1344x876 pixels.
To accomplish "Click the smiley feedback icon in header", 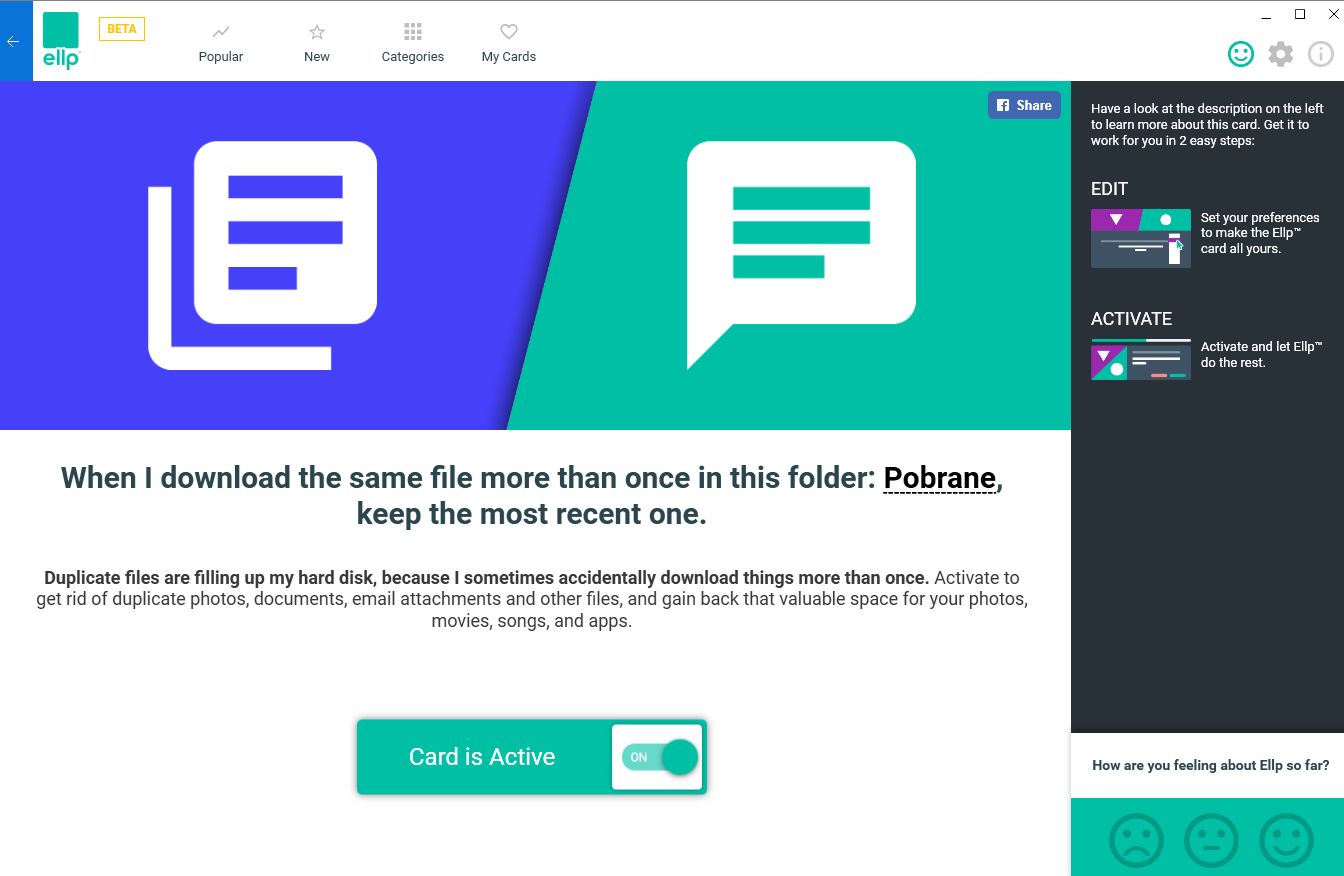I will pos(1241,54).
